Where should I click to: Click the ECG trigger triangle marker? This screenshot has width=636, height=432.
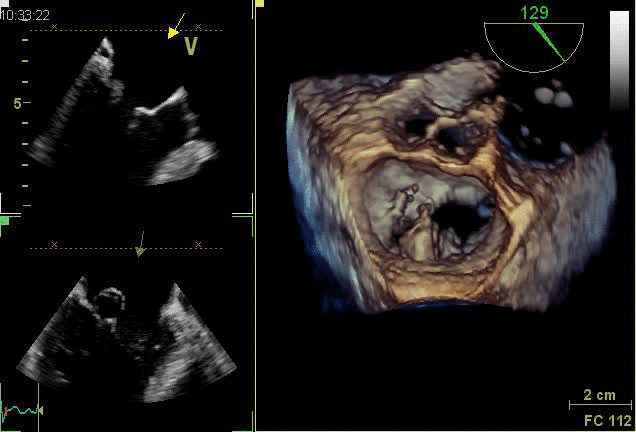41,410
